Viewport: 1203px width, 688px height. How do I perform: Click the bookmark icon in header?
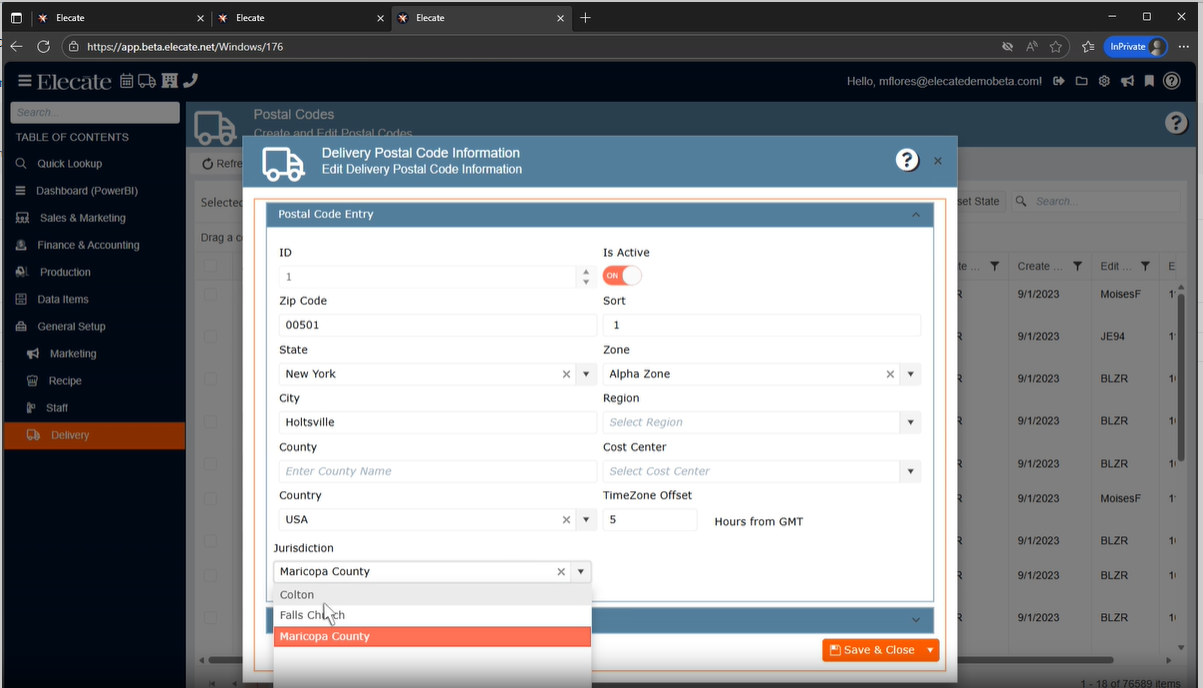(1149, 81)
